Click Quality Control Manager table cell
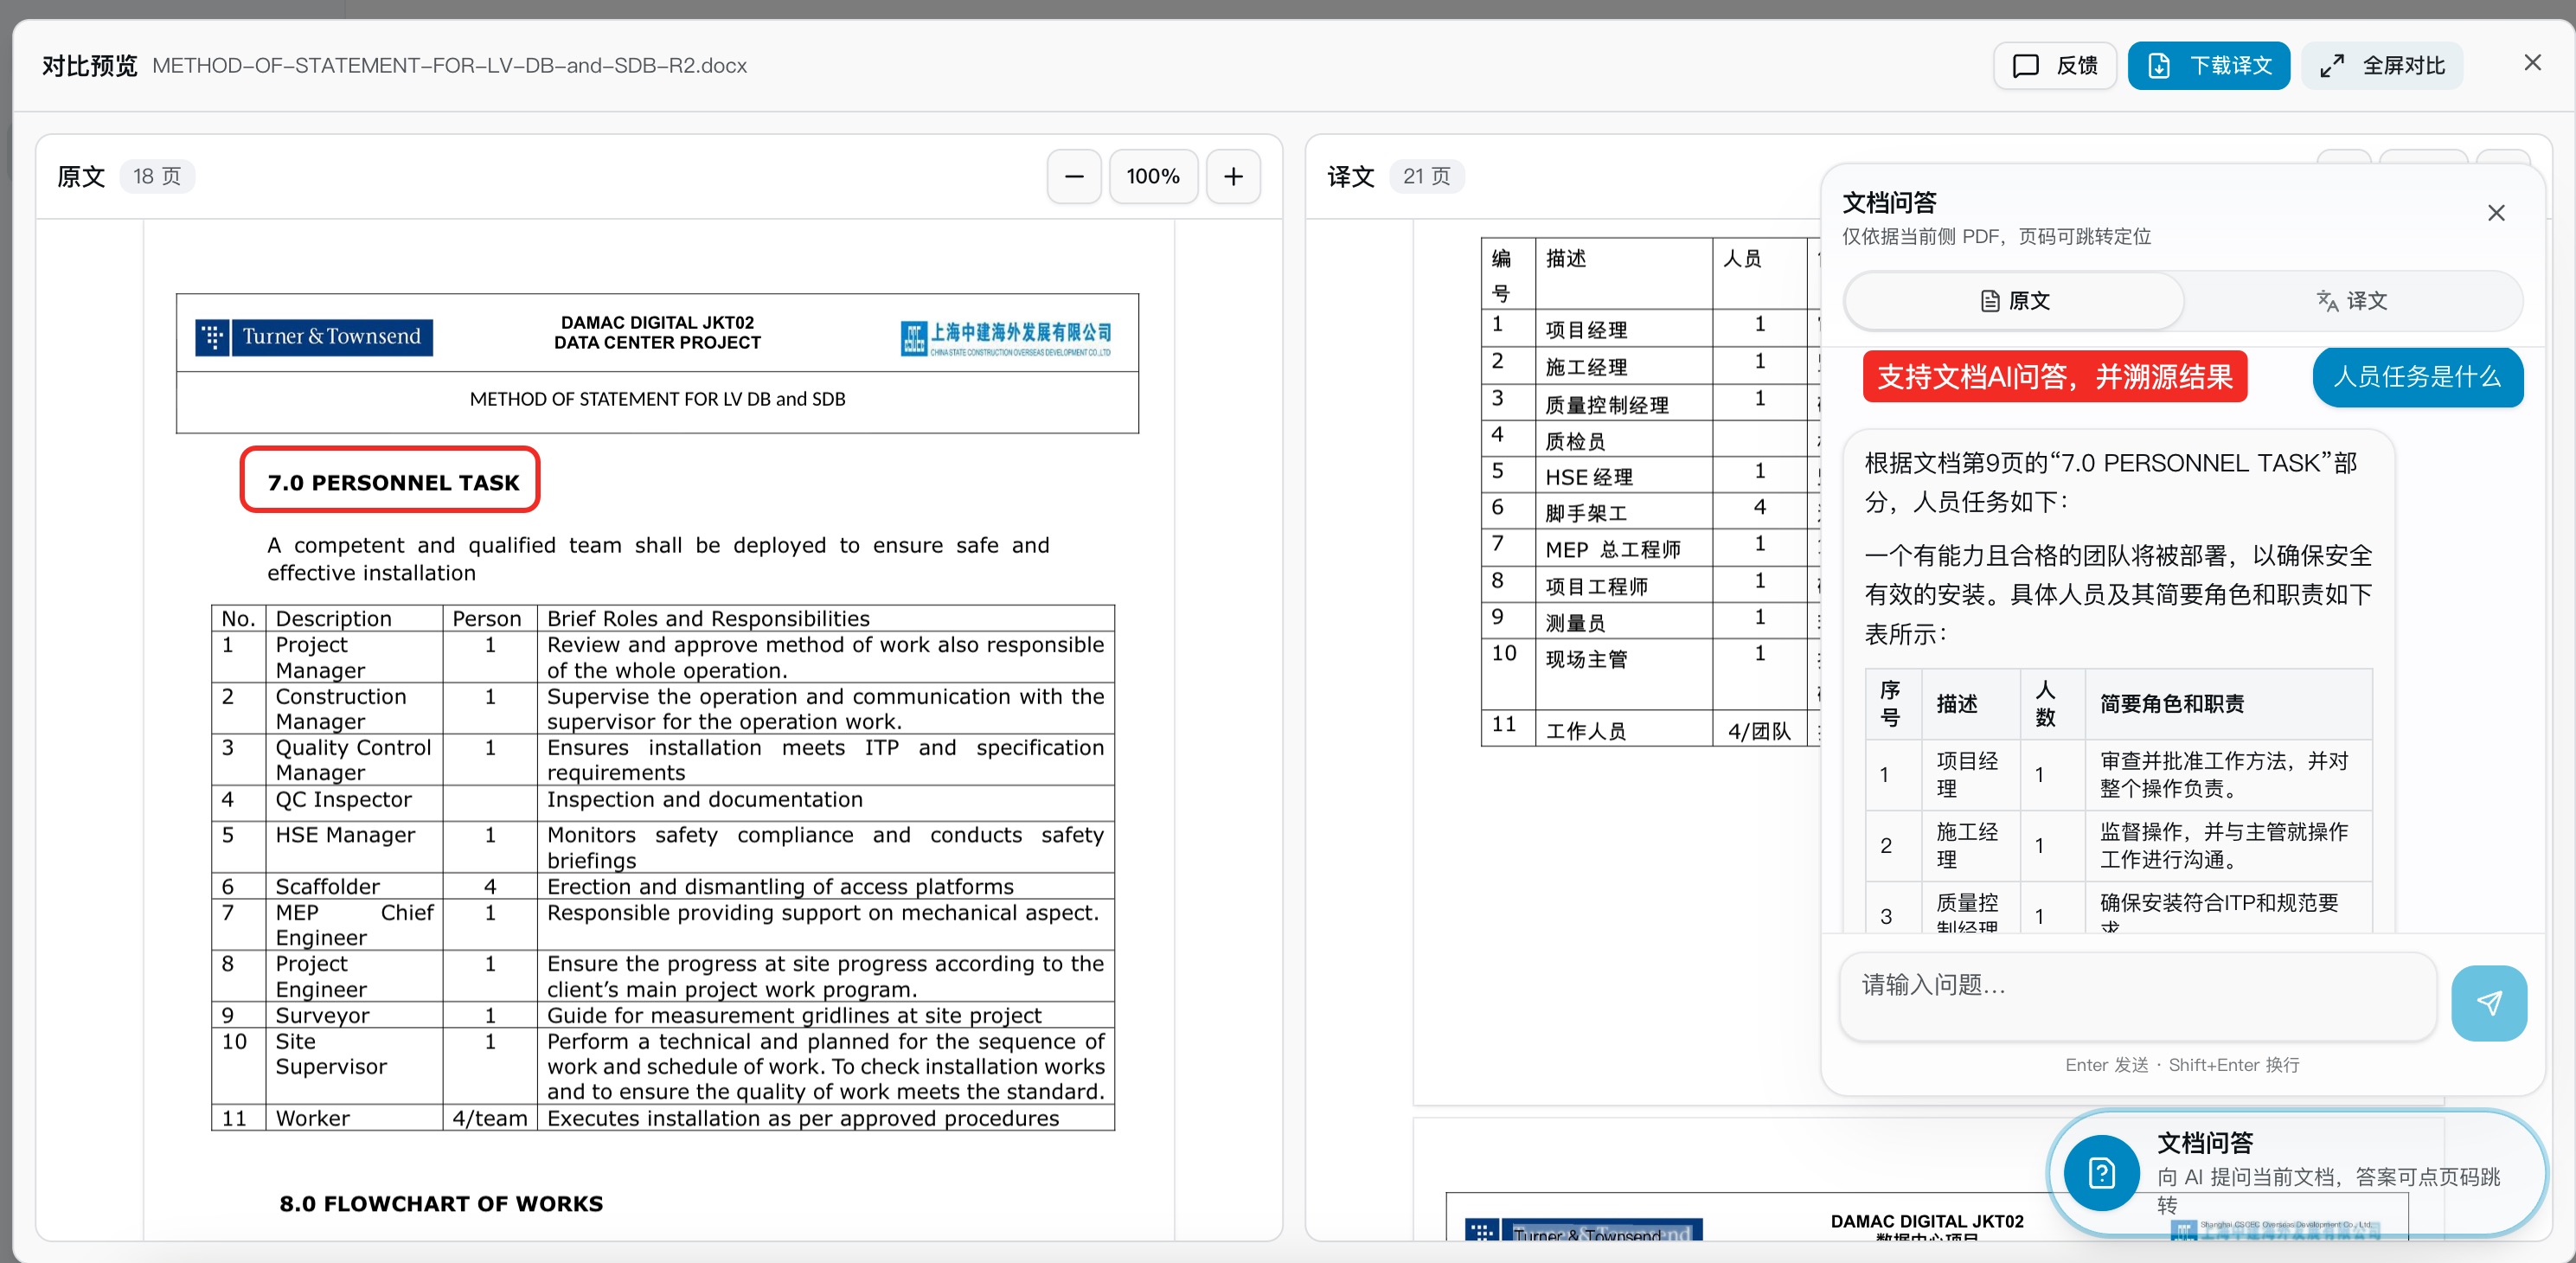This screenshot has height=1263, width=2576. tap(354, 760)
